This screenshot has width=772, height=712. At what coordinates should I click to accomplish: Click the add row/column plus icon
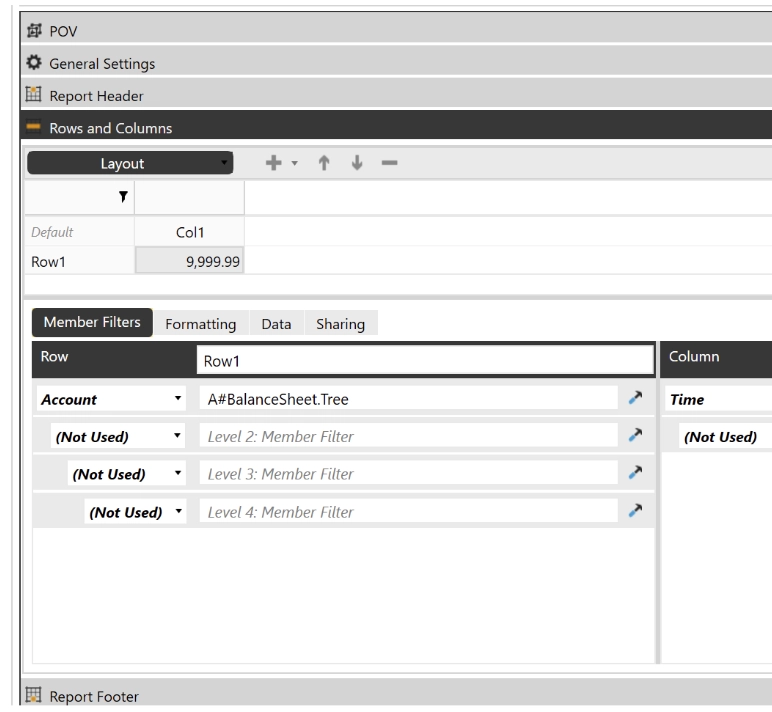pyautogui.click(x=273, y=163)
